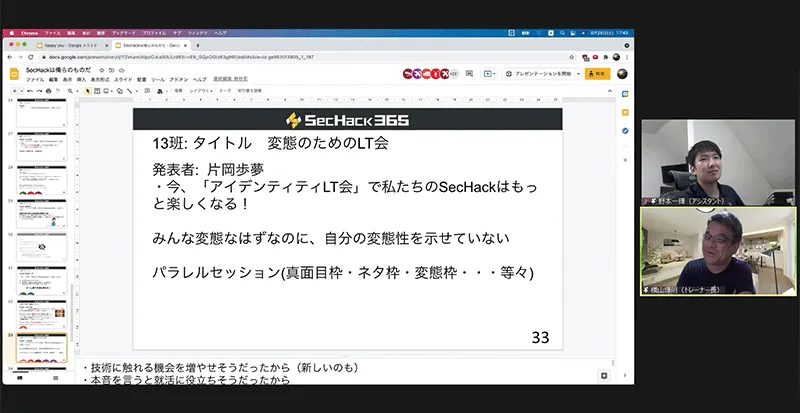Open the comment history icon
The height and width of the screenshot is (413, 800).
pos(469,74)
